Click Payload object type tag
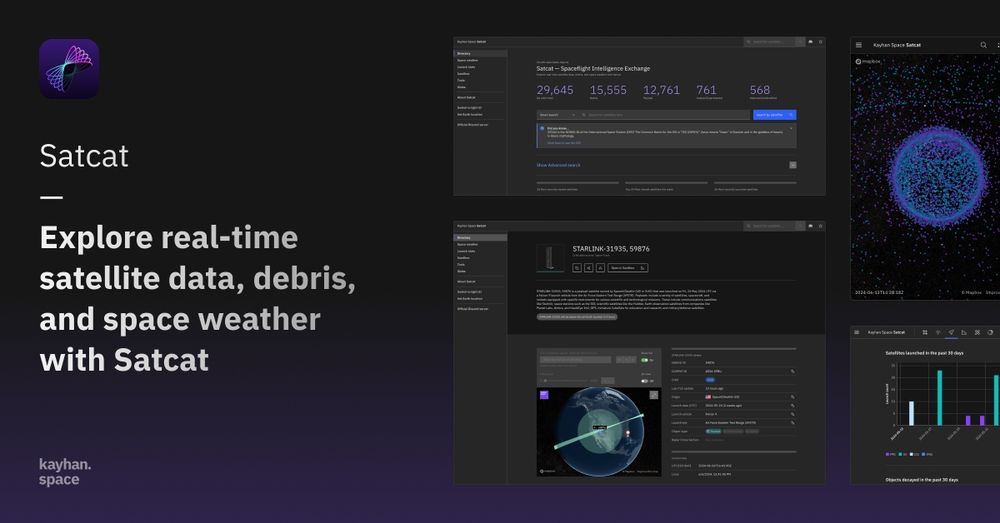This screenshot has width=1000, height=523. tap(713, 431)
